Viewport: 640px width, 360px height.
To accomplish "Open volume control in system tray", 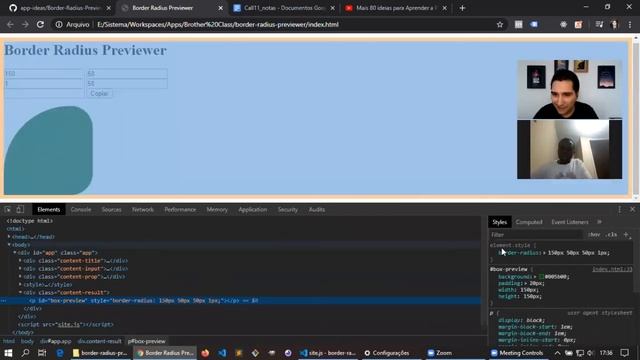I will tap(591, 353).
